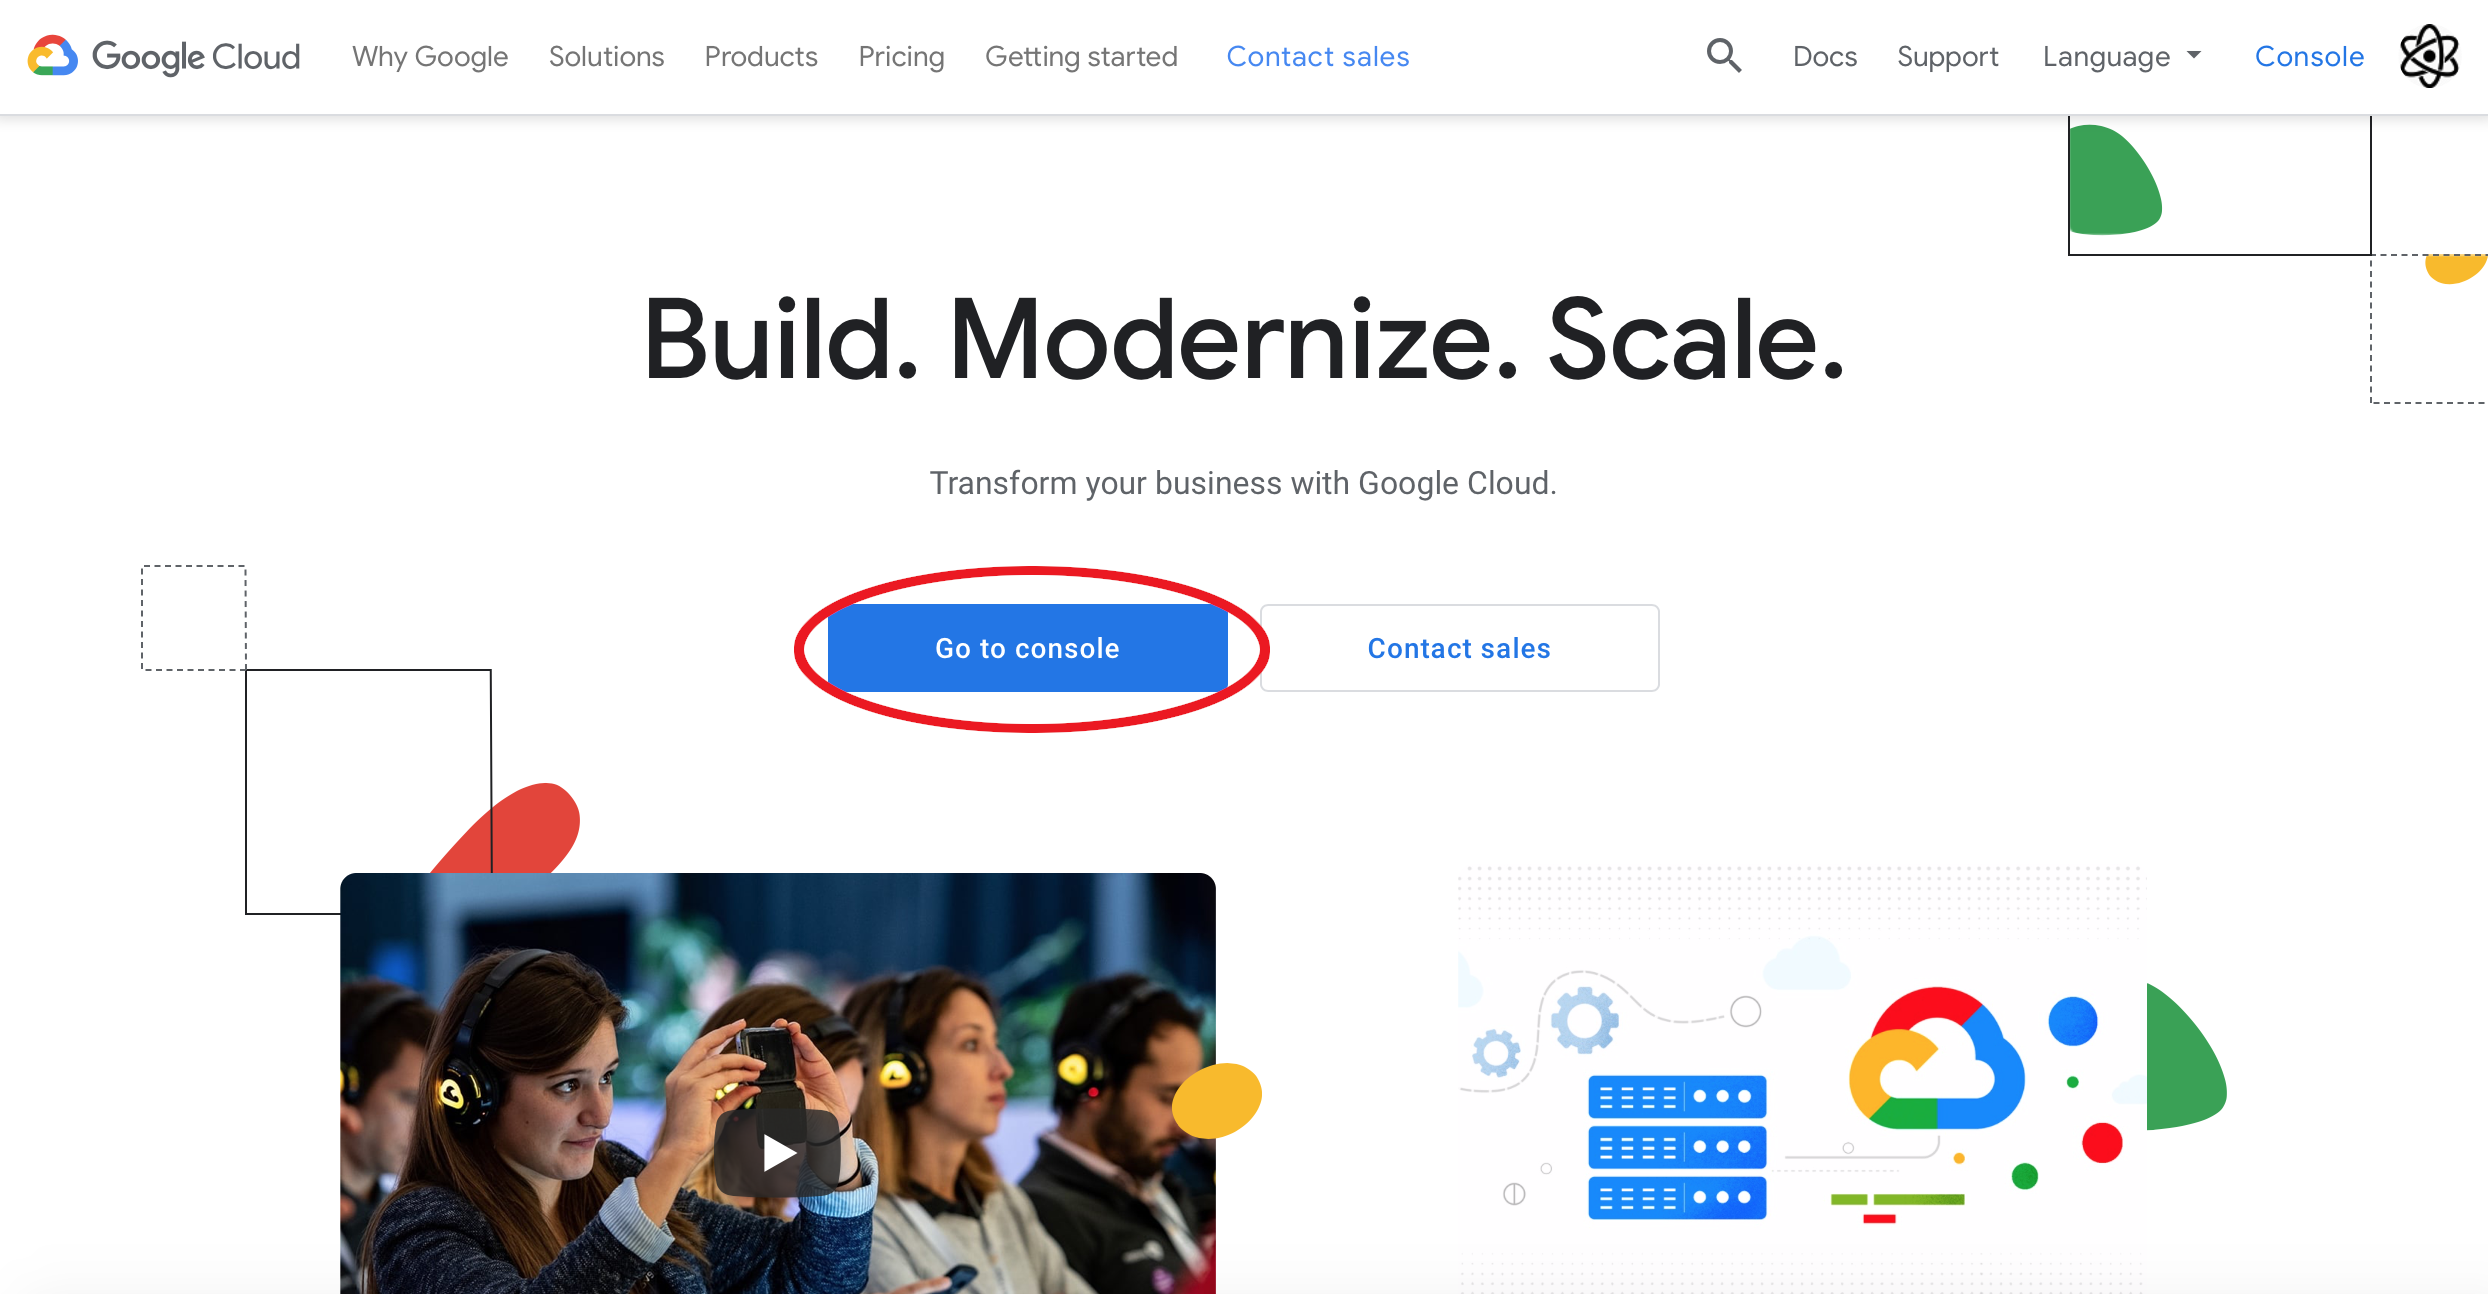
Task: Expand the Language dropdown arrow
Action: pos(2194,56)
